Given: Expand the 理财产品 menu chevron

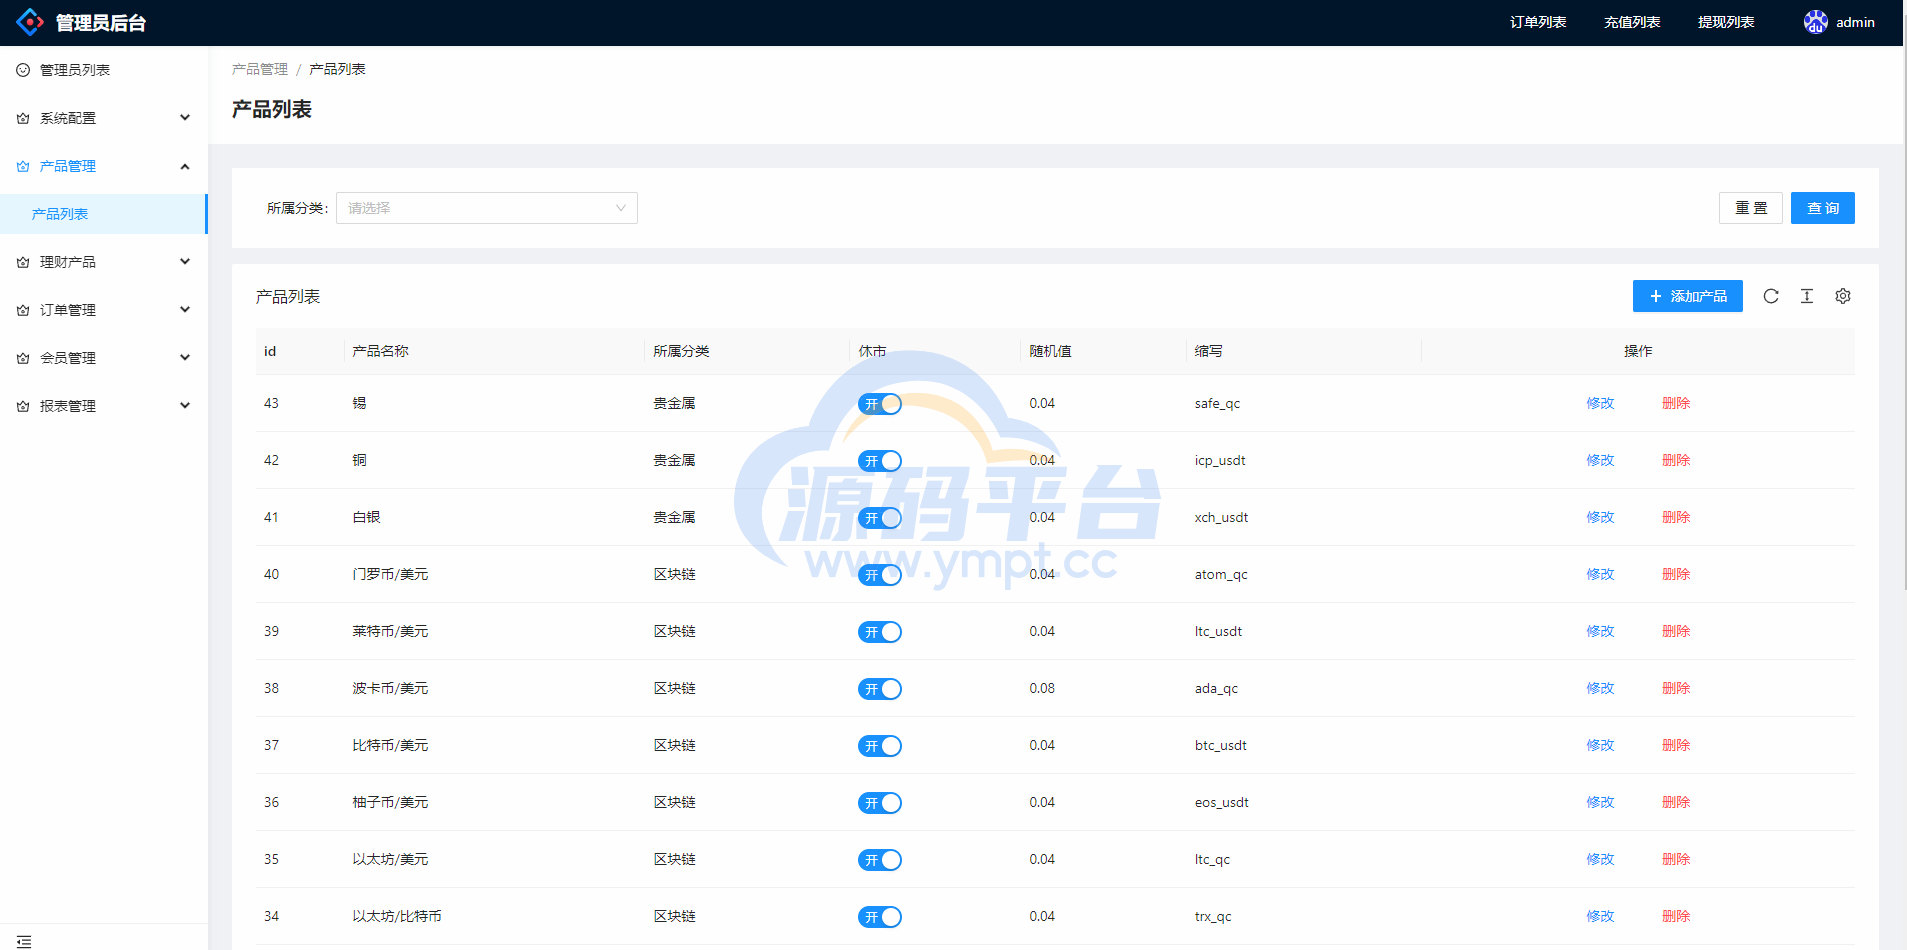Looking at the screenshot, I should coord(185,262).
